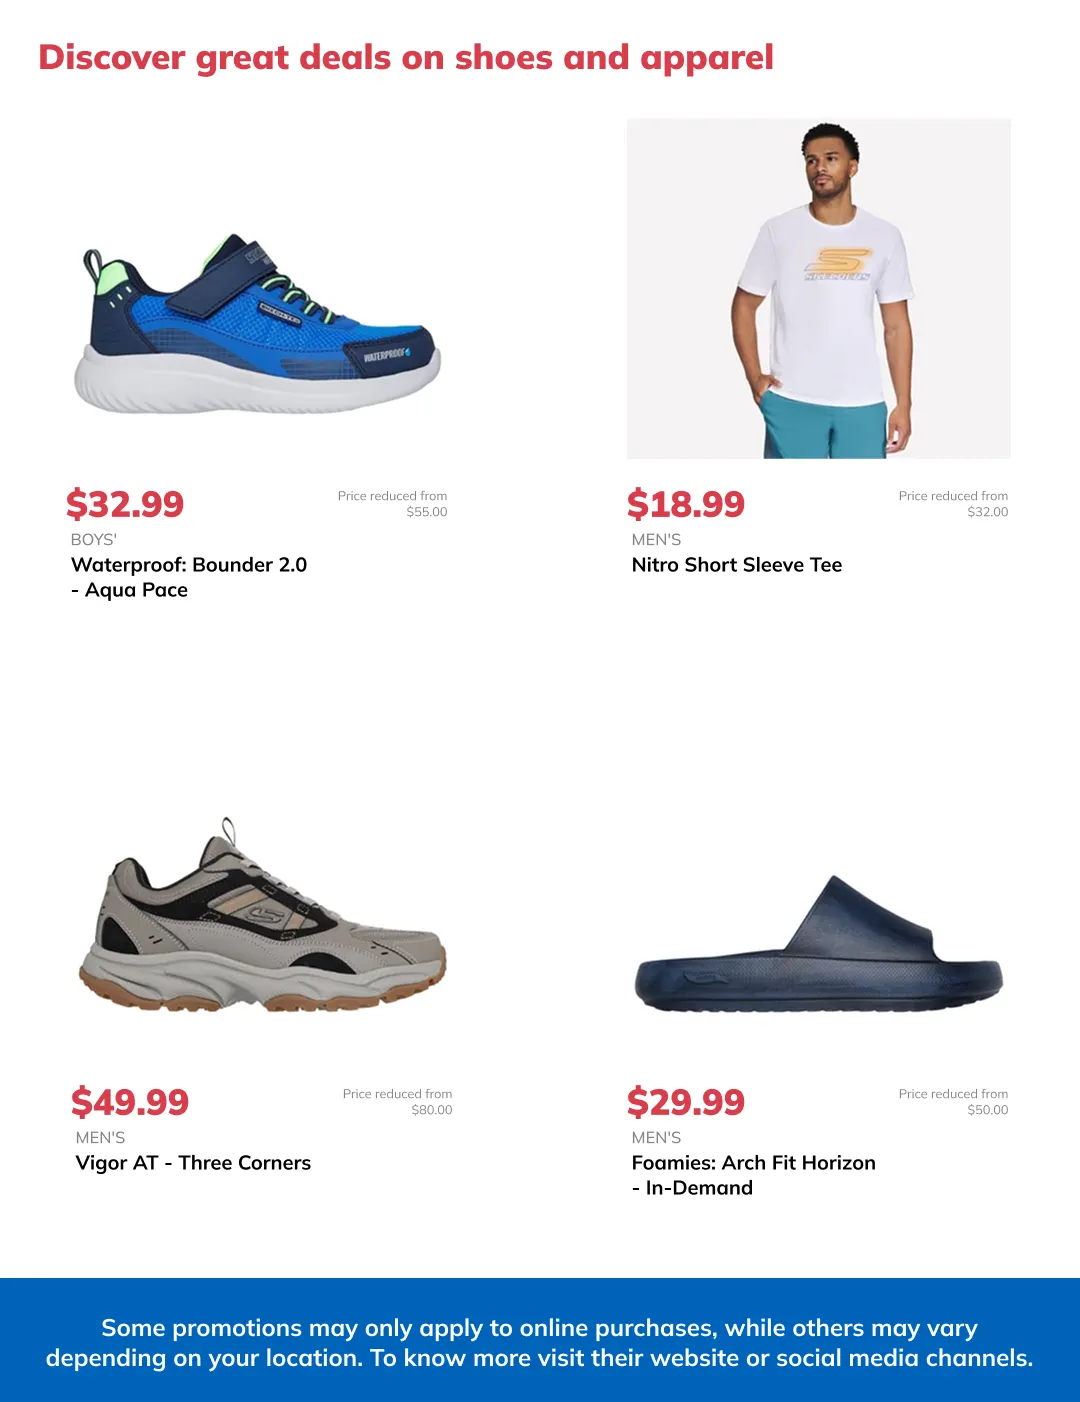This screenshot has height=1402, width=1080.
Task: Click the $32.99 price
Action: click(x=125, y=504)
